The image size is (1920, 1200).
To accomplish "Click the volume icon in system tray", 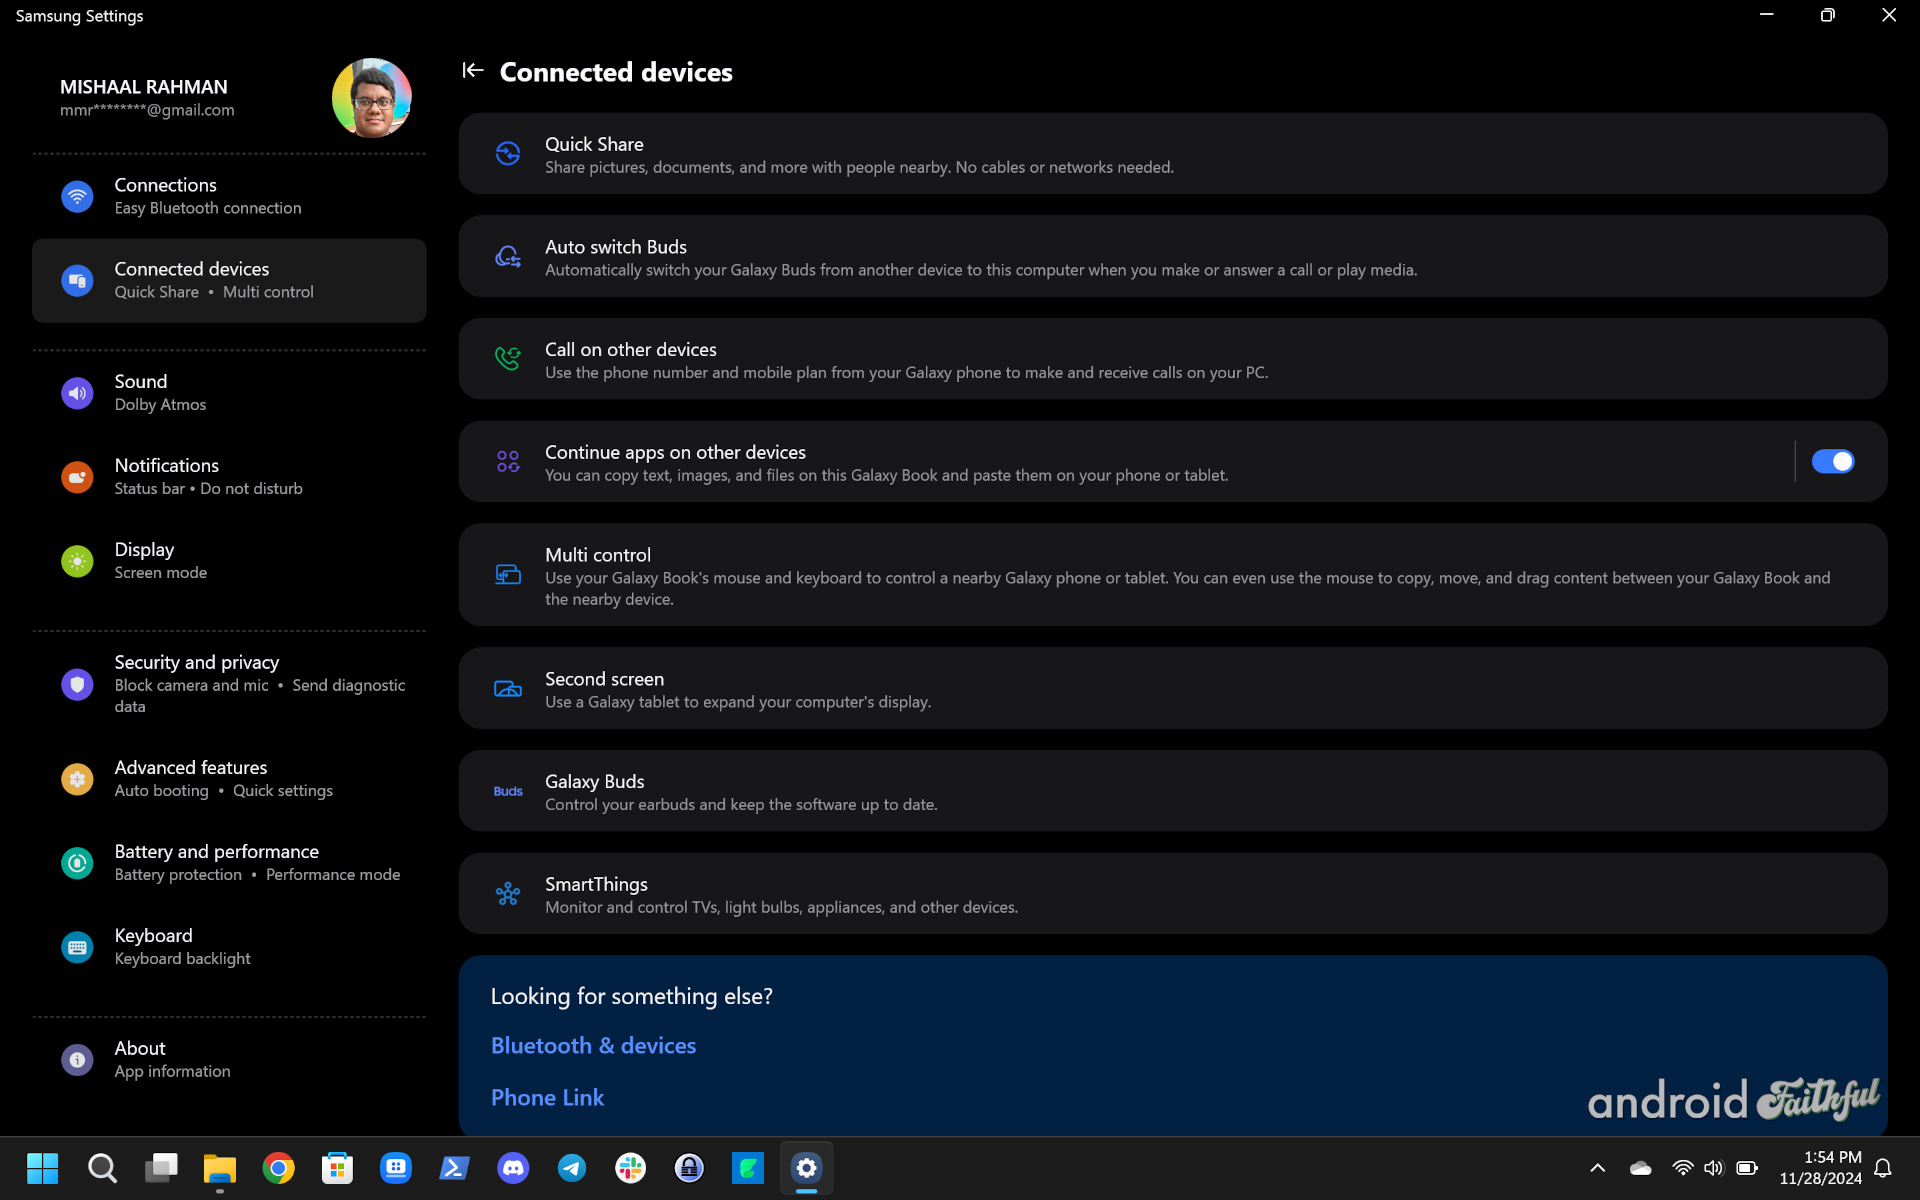I will [x=1714, y=1168].
